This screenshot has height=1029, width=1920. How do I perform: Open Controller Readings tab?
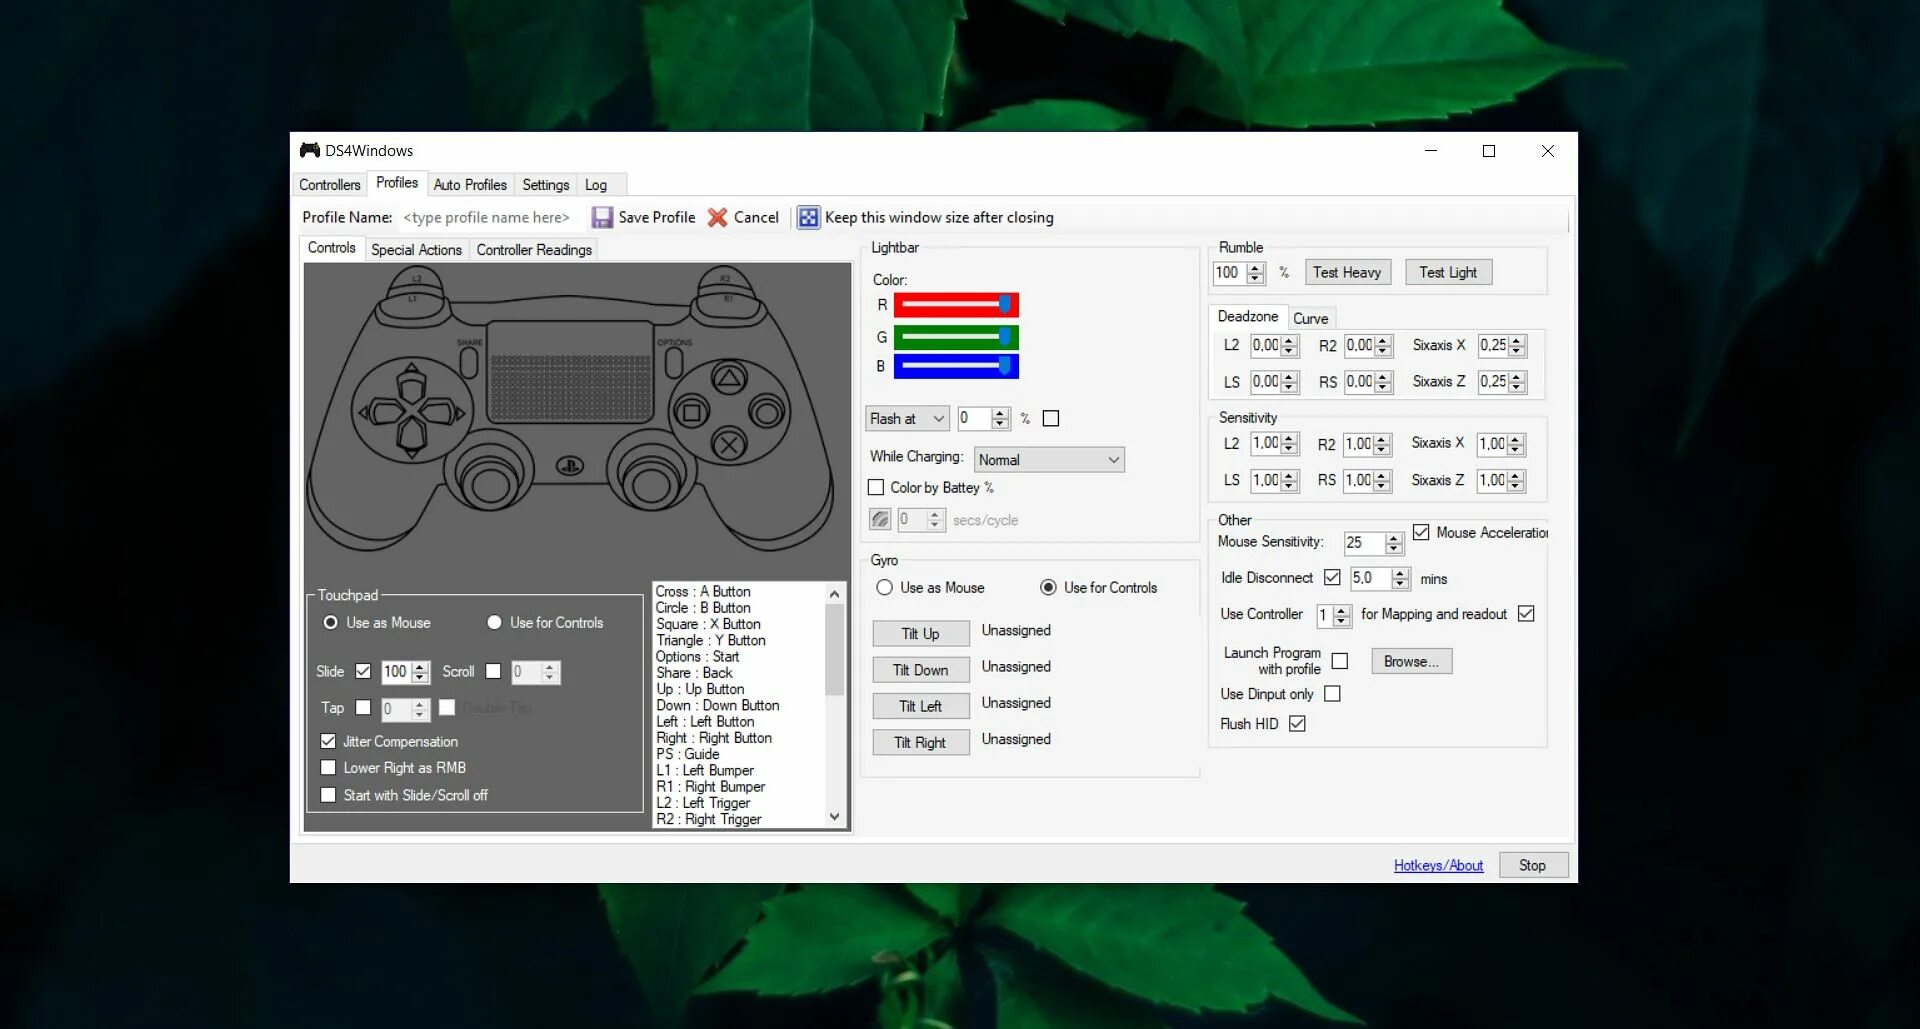point(534,250)
